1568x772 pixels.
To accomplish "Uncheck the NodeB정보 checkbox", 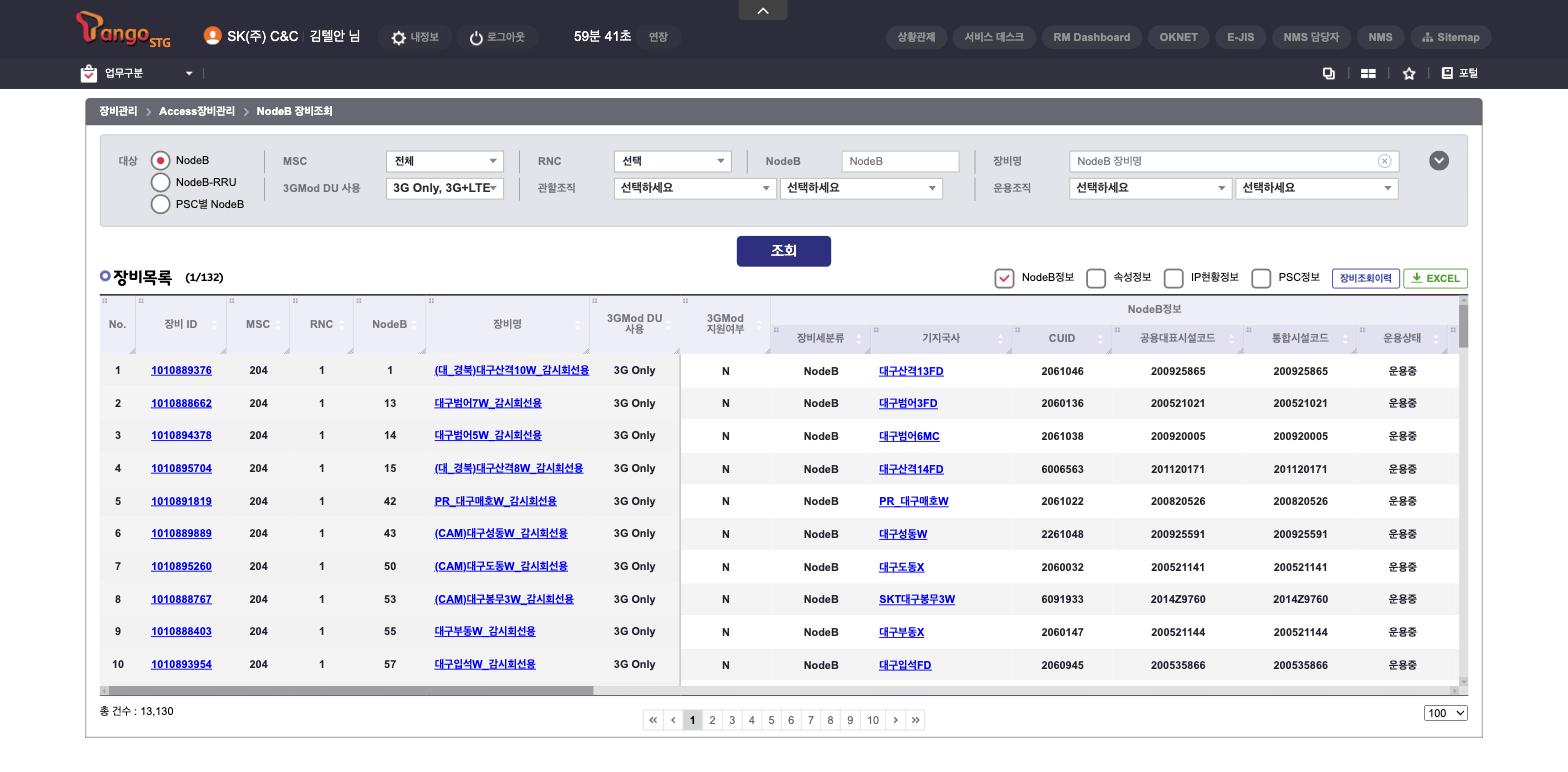I will point(1004,278).
